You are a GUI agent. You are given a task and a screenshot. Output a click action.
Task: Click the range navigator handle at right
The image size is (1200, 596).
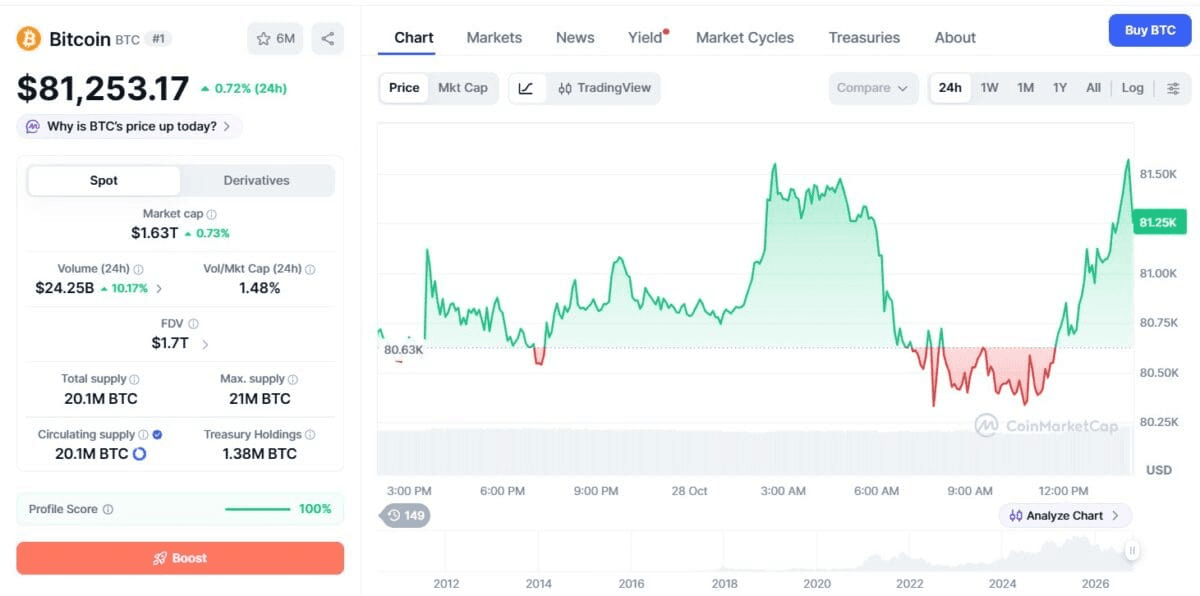(1132, 550)
